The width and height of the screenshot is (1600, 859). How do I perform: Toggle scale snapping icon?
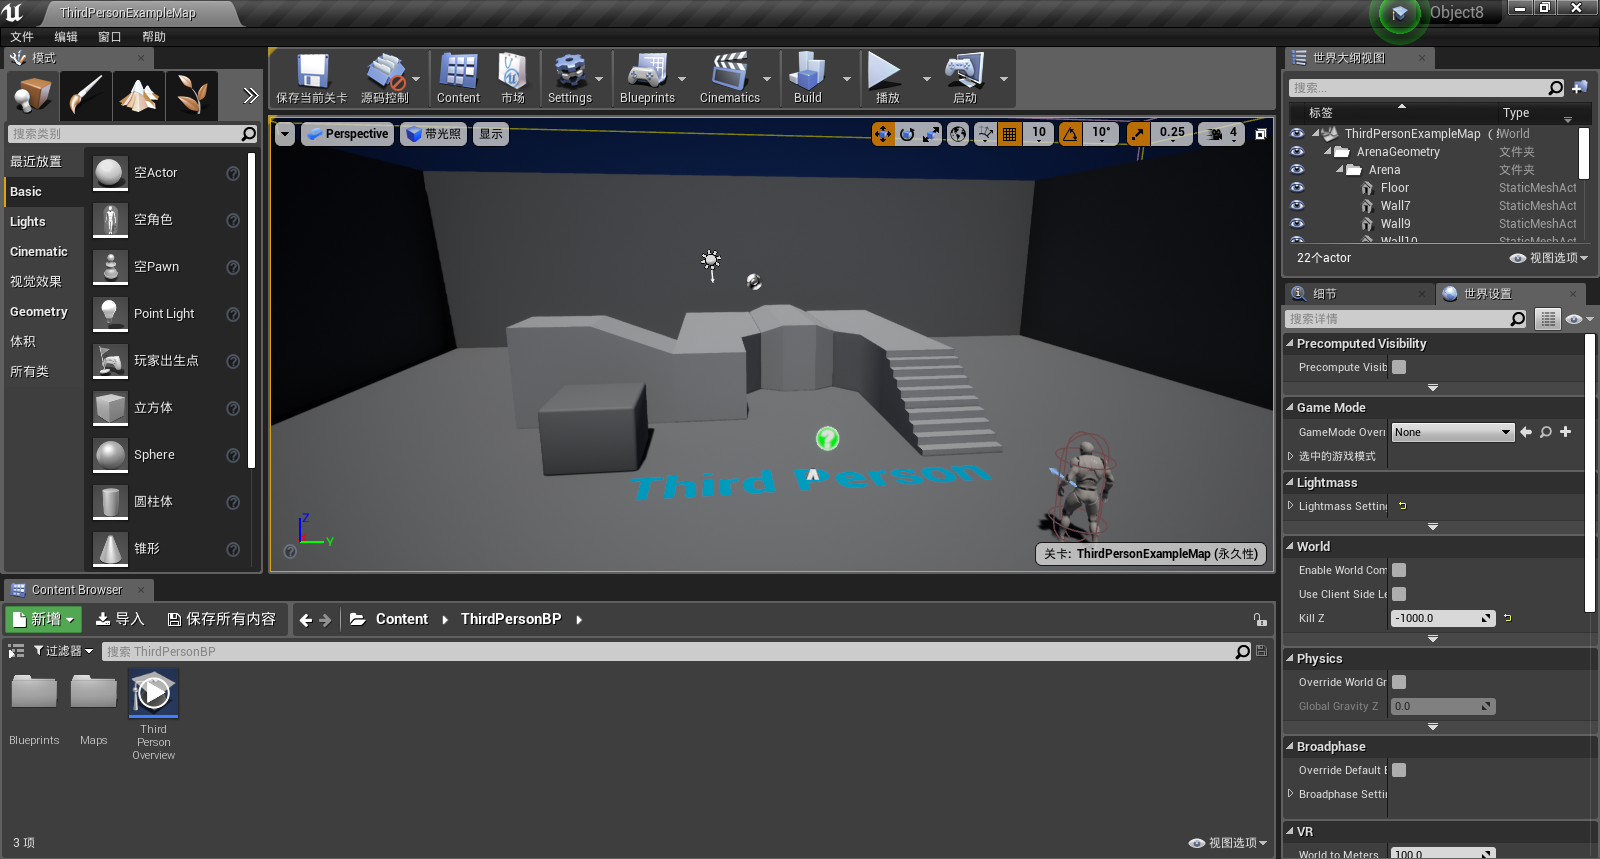point(1138,134)
